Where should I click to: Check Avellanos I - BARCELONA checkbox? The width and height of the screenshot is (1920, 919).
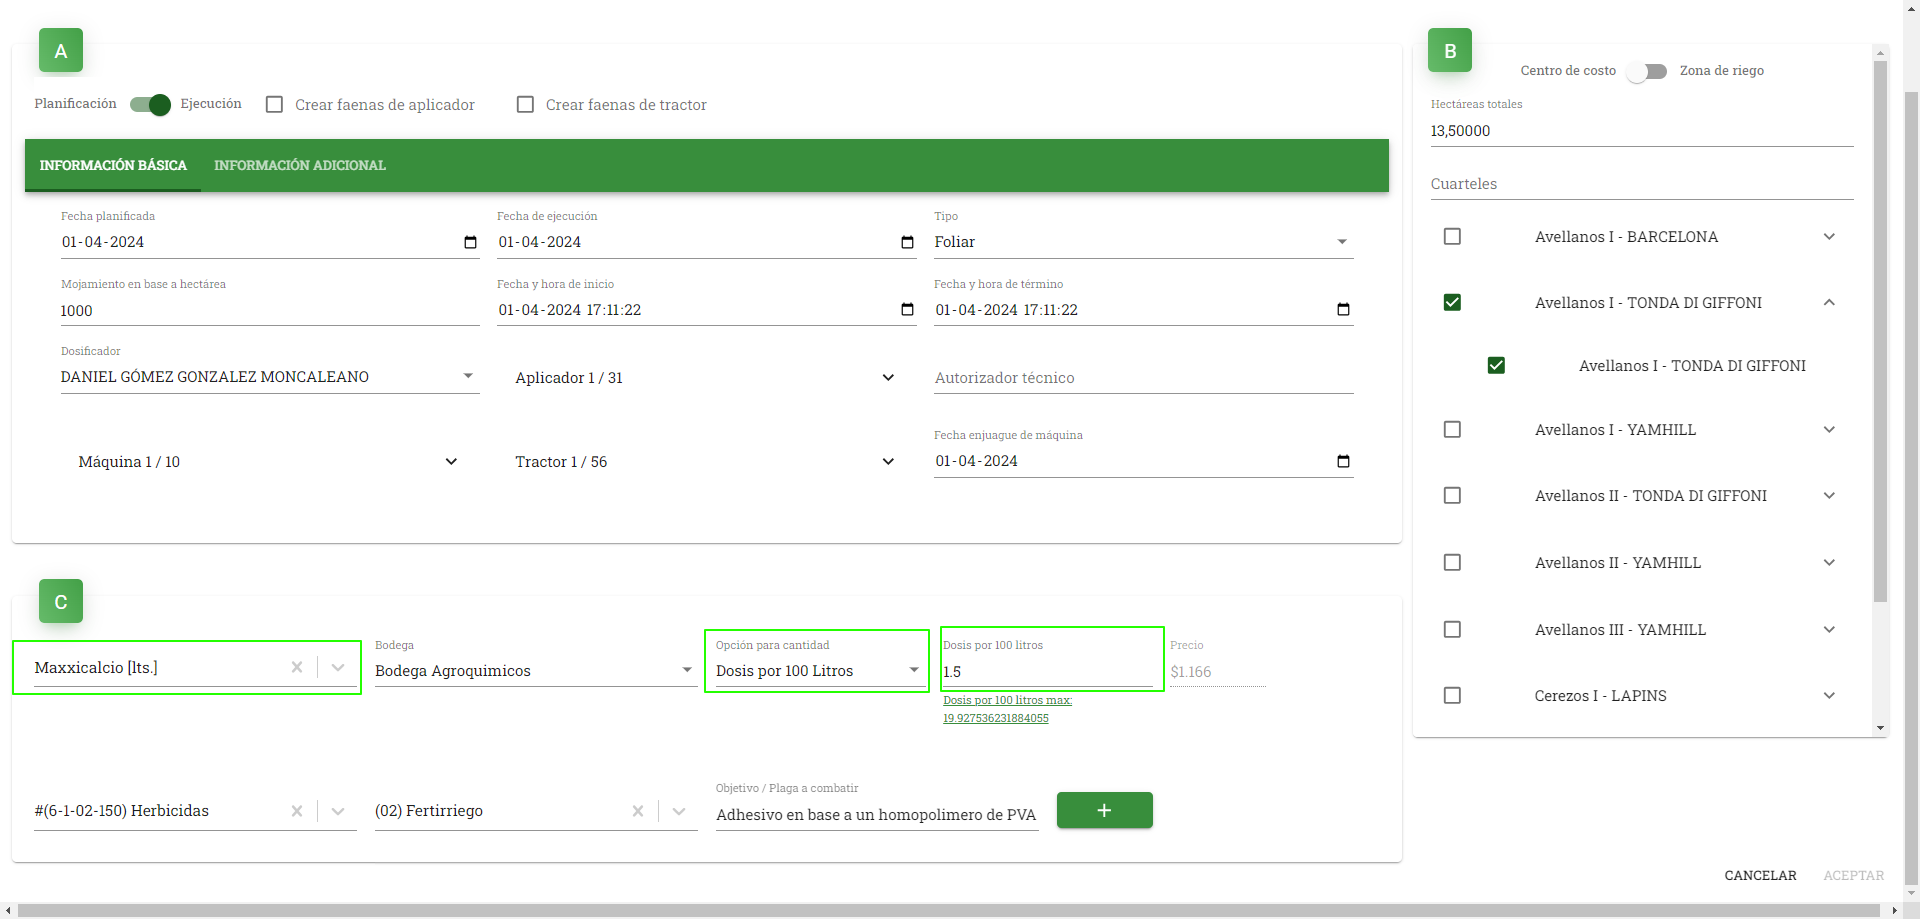coord(1452,236)
